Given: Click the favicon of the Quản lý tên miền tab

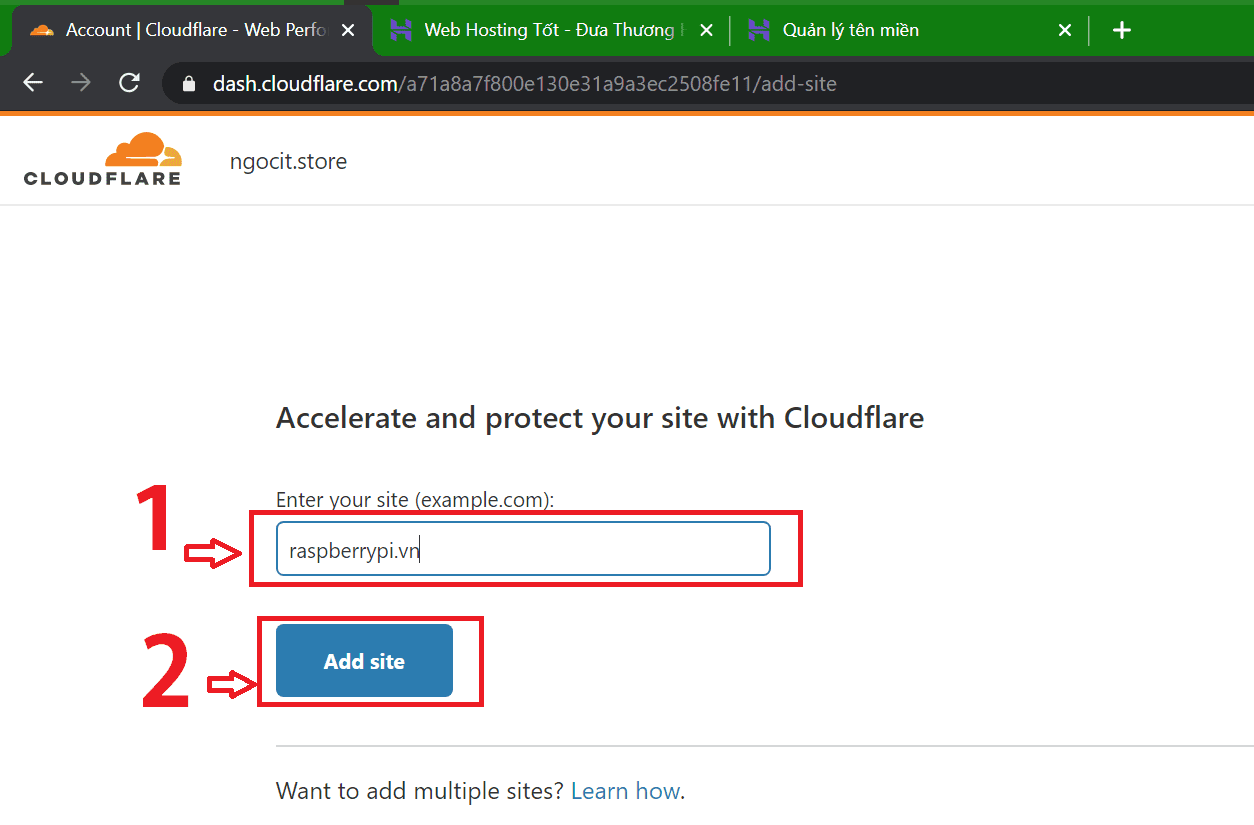Looking at the screenshot, I should pos(759,30).
